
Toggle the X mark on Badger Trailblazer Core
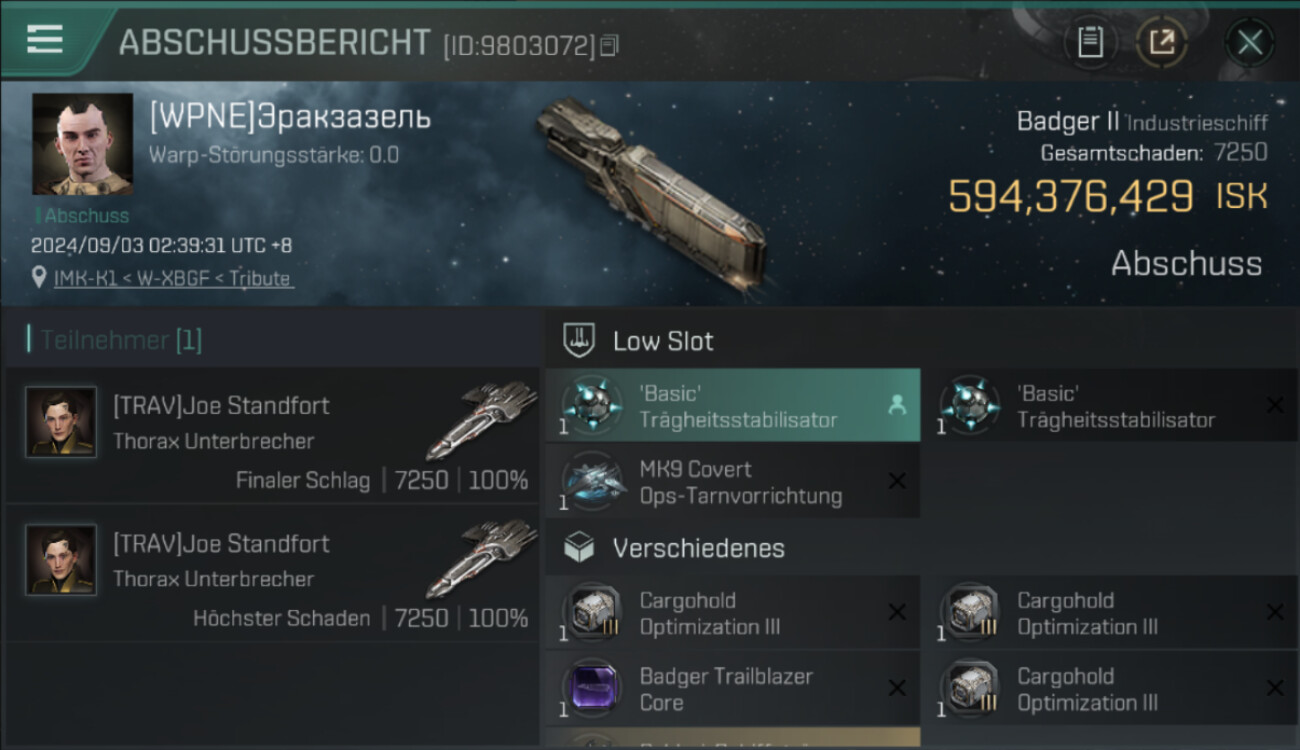pos(896,688)
